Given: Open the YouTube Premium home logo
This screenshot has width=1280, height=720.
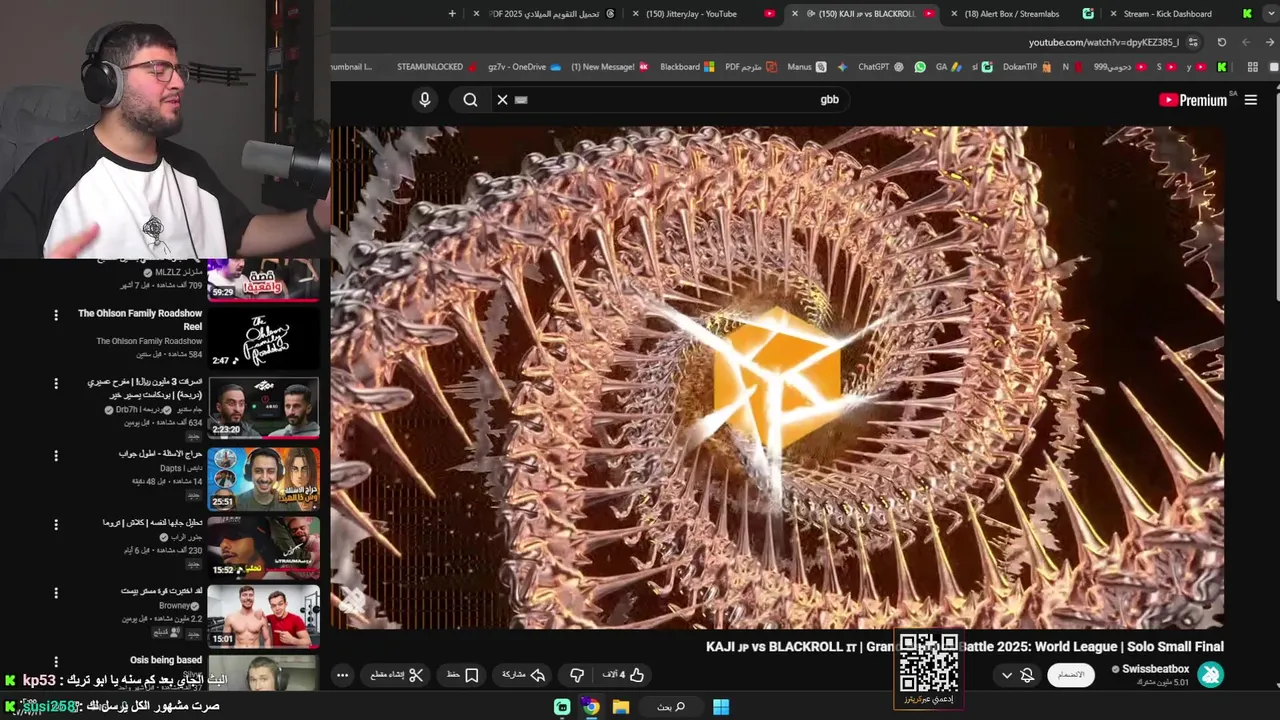Looking at the screenshot, I should point(1194,100).
